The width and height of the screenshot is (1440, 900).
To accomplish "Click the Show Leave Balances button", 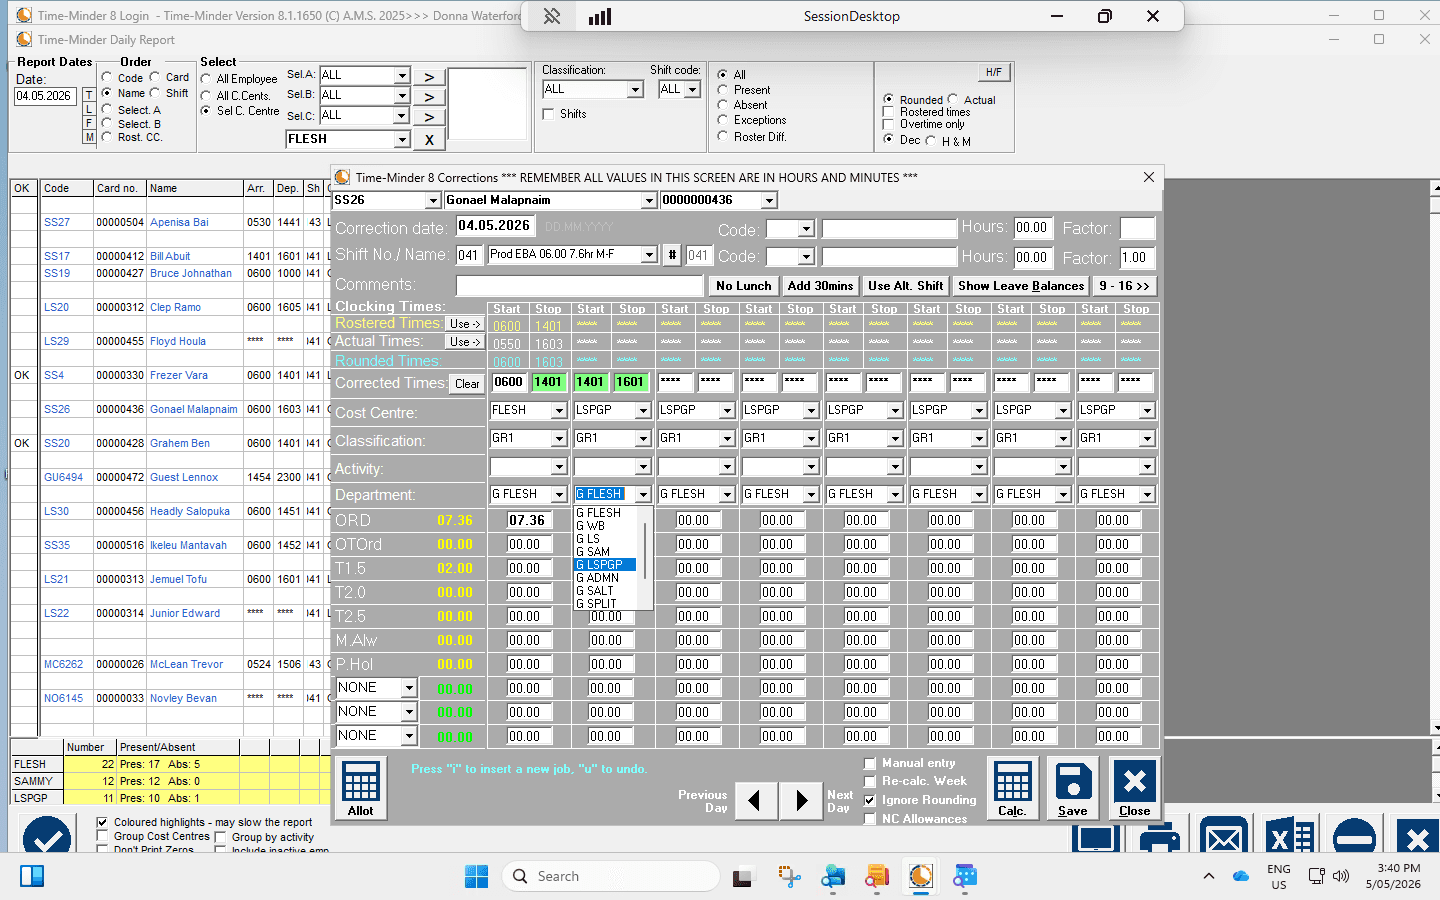I will tap(1021, 286).
